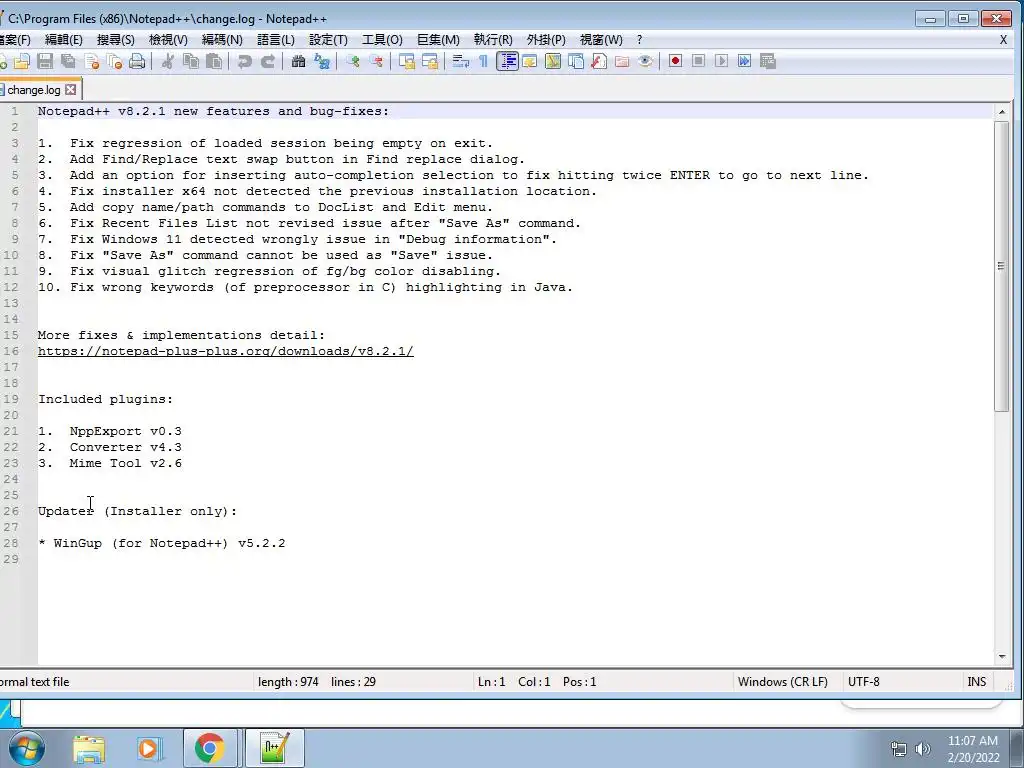Click the vertical scrollbar down arrow

point(1002,656)
